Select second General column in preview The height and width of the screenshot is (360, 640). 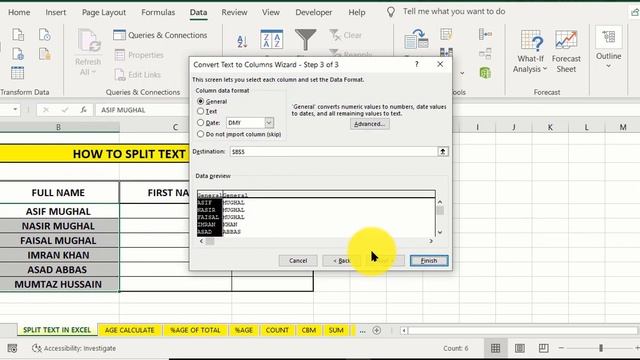click(235, 195)
